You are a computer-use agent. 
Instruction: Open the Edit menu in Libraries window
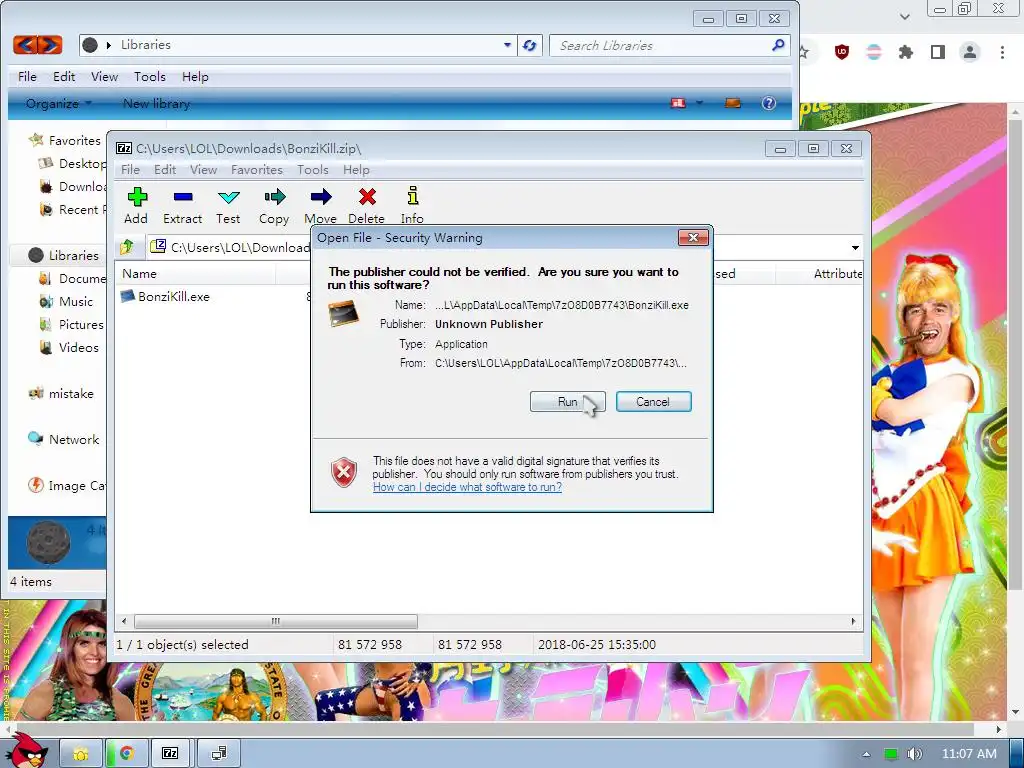(64, 76)
